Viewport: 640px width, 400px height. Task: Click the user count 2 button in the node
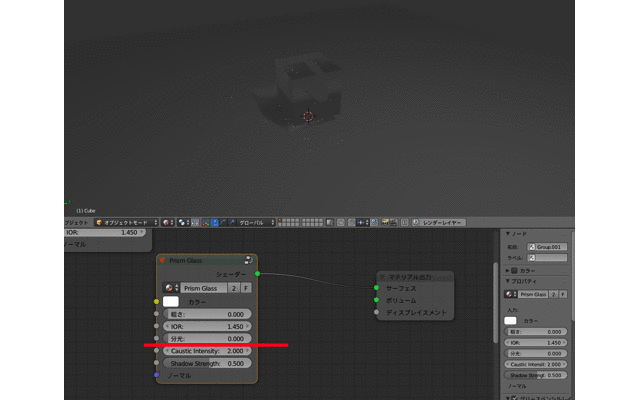233,288
